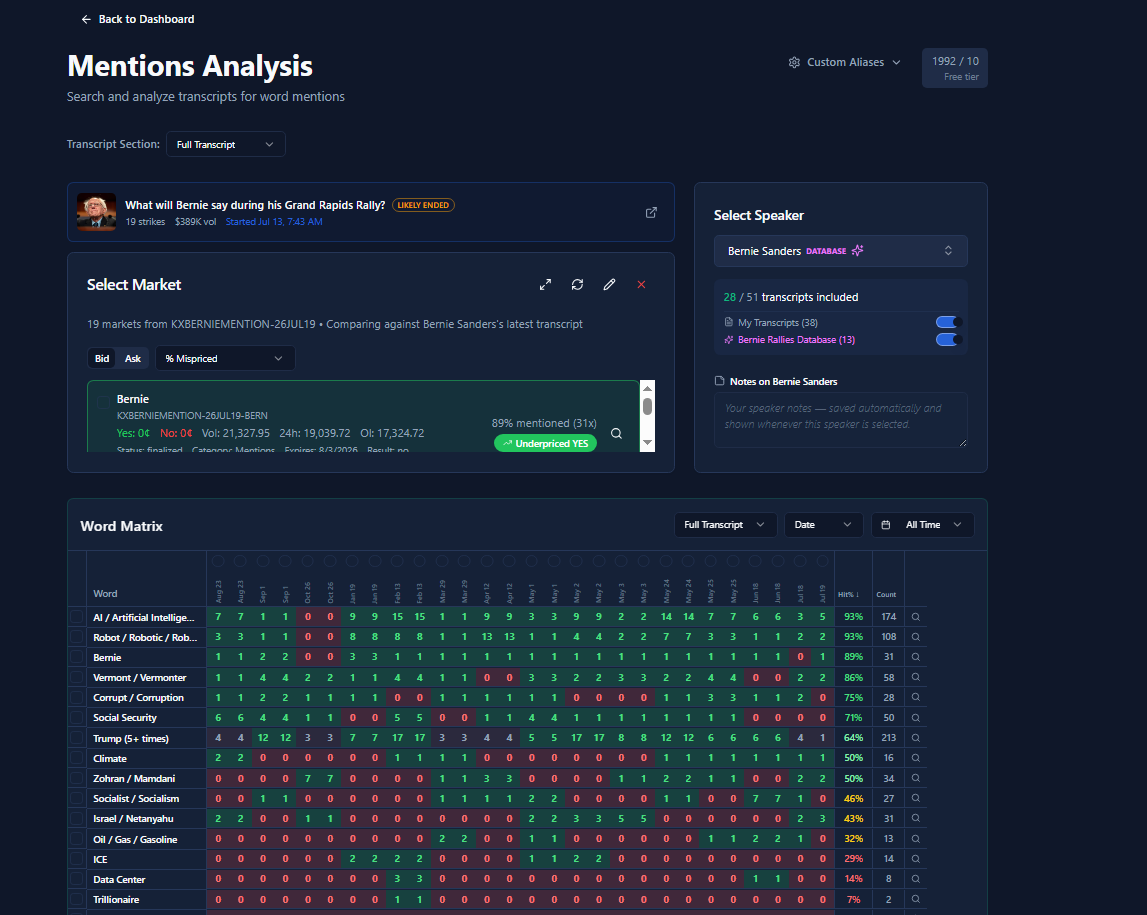Click the Underpriced YES badge
The width and height of the screenshot is (1147, 915).
pos(546,443)
